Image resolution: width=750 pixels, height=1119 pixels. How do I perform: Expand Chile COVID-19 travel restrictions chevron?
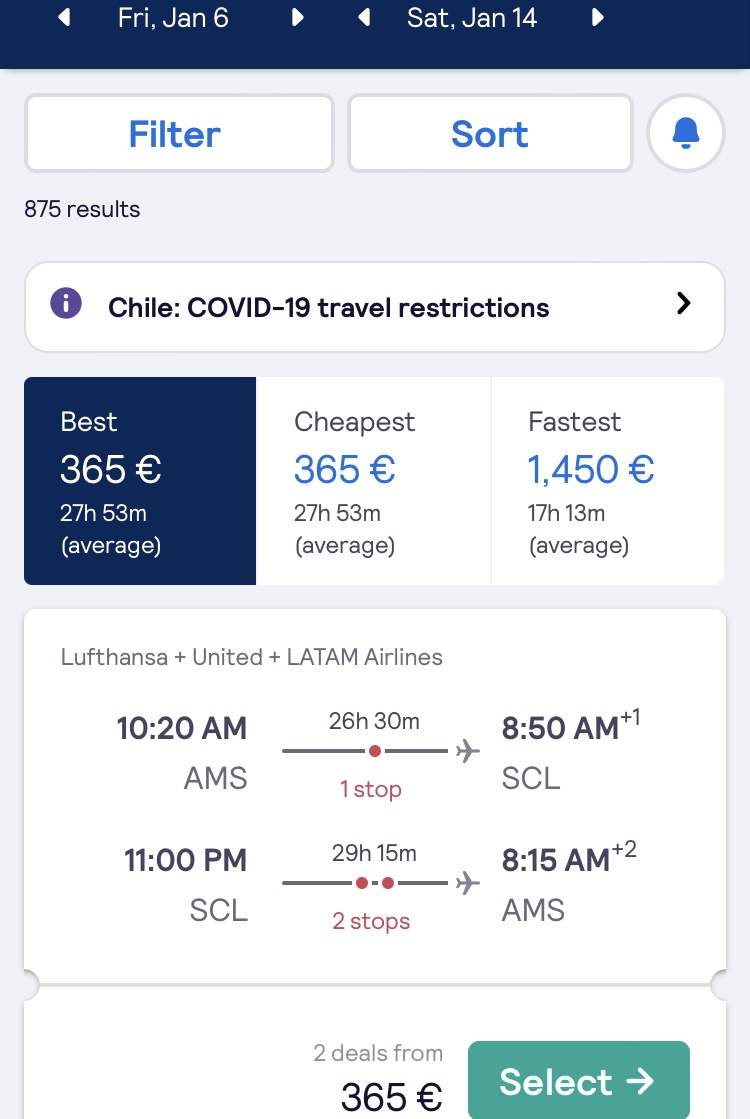click(x=684, y=303)
